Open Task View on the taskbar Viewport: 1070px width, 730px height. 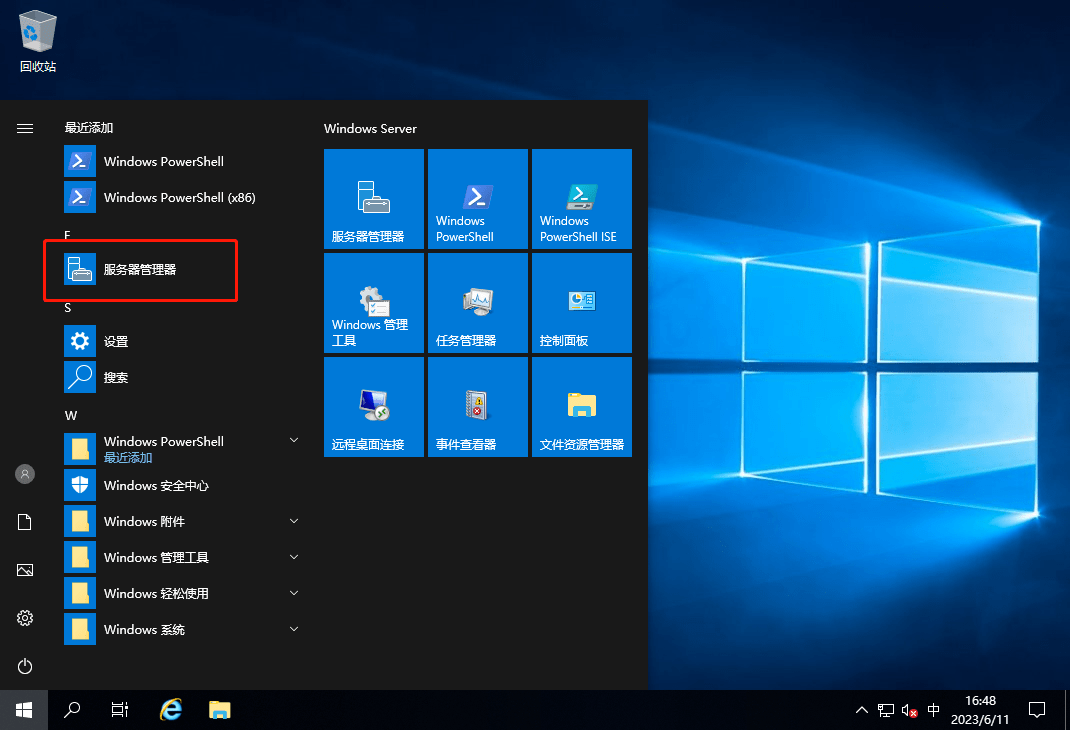click(x=119, y=710)
